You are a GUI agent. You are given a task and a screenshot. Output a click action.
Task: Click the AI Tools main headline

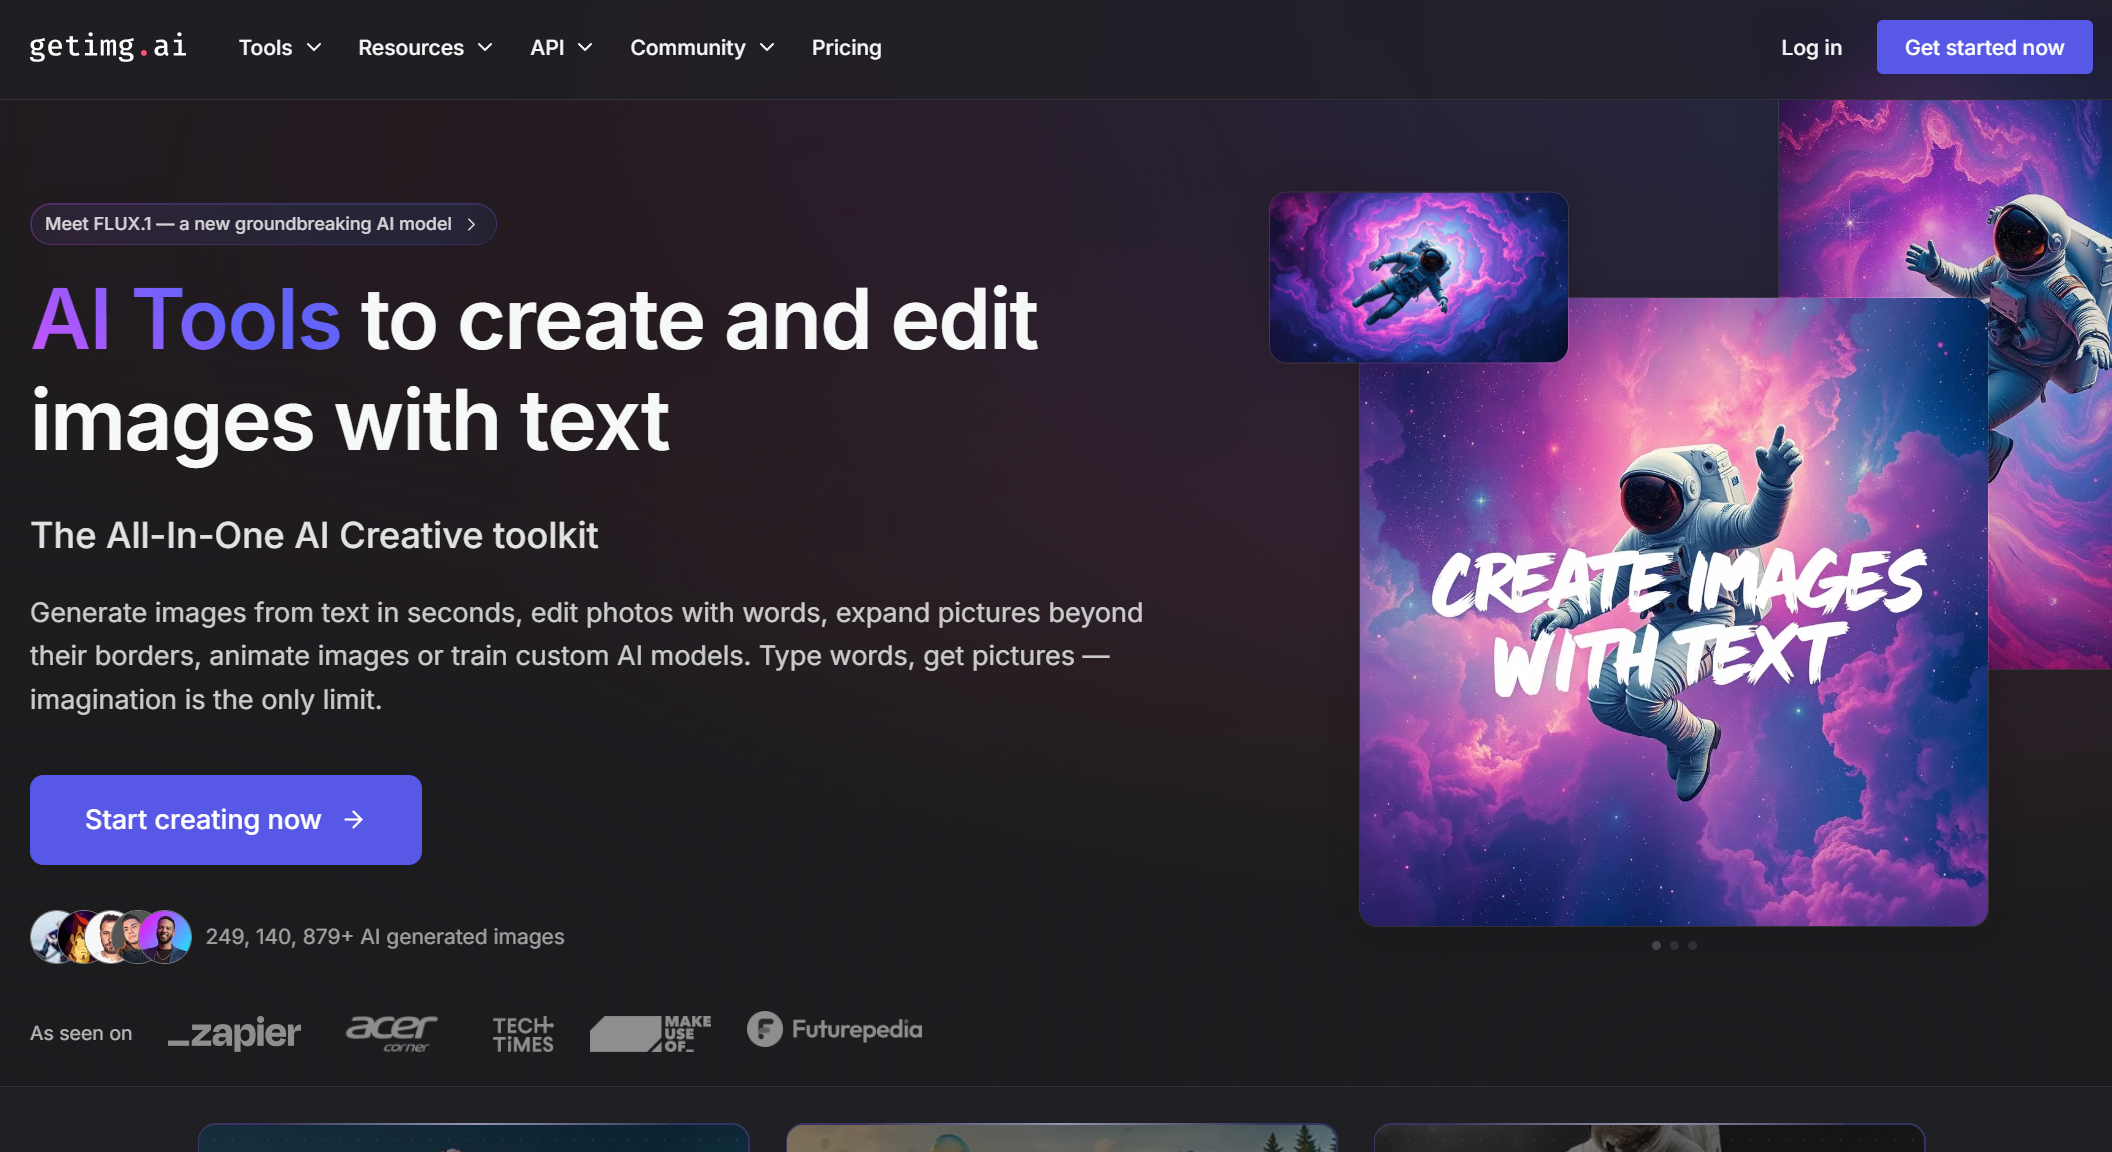point(534,370)
